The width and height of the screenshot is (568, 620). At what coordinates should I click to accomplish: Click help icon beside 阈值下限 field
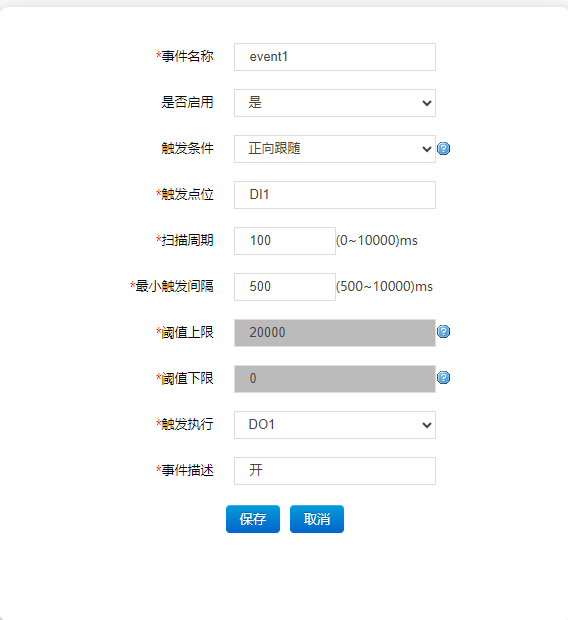(443, 378)
